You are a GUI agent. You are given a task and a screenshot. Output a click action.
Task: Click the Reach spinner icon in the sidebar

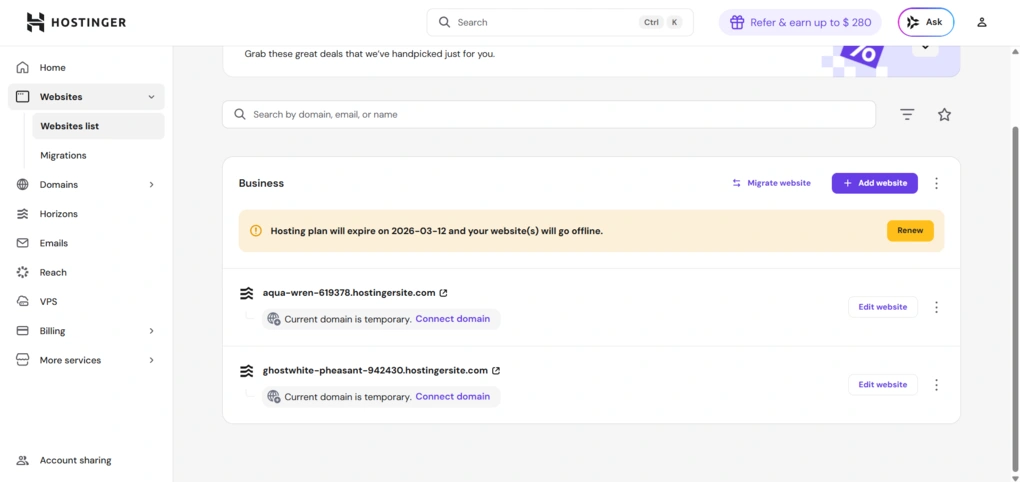[23, 273]
